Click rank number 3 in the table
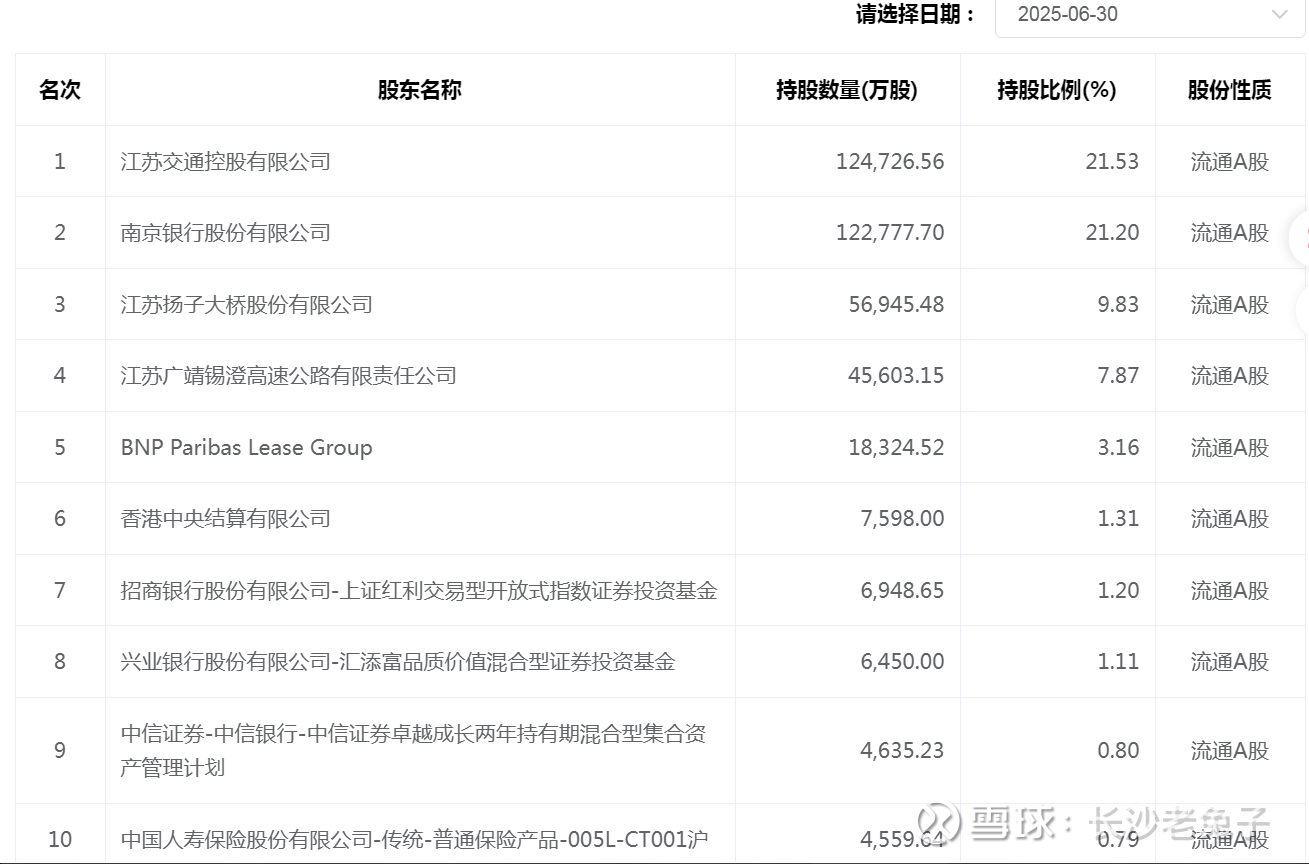Image resolution: width=1309 pixels, height=864 pixels. point(60,304)
